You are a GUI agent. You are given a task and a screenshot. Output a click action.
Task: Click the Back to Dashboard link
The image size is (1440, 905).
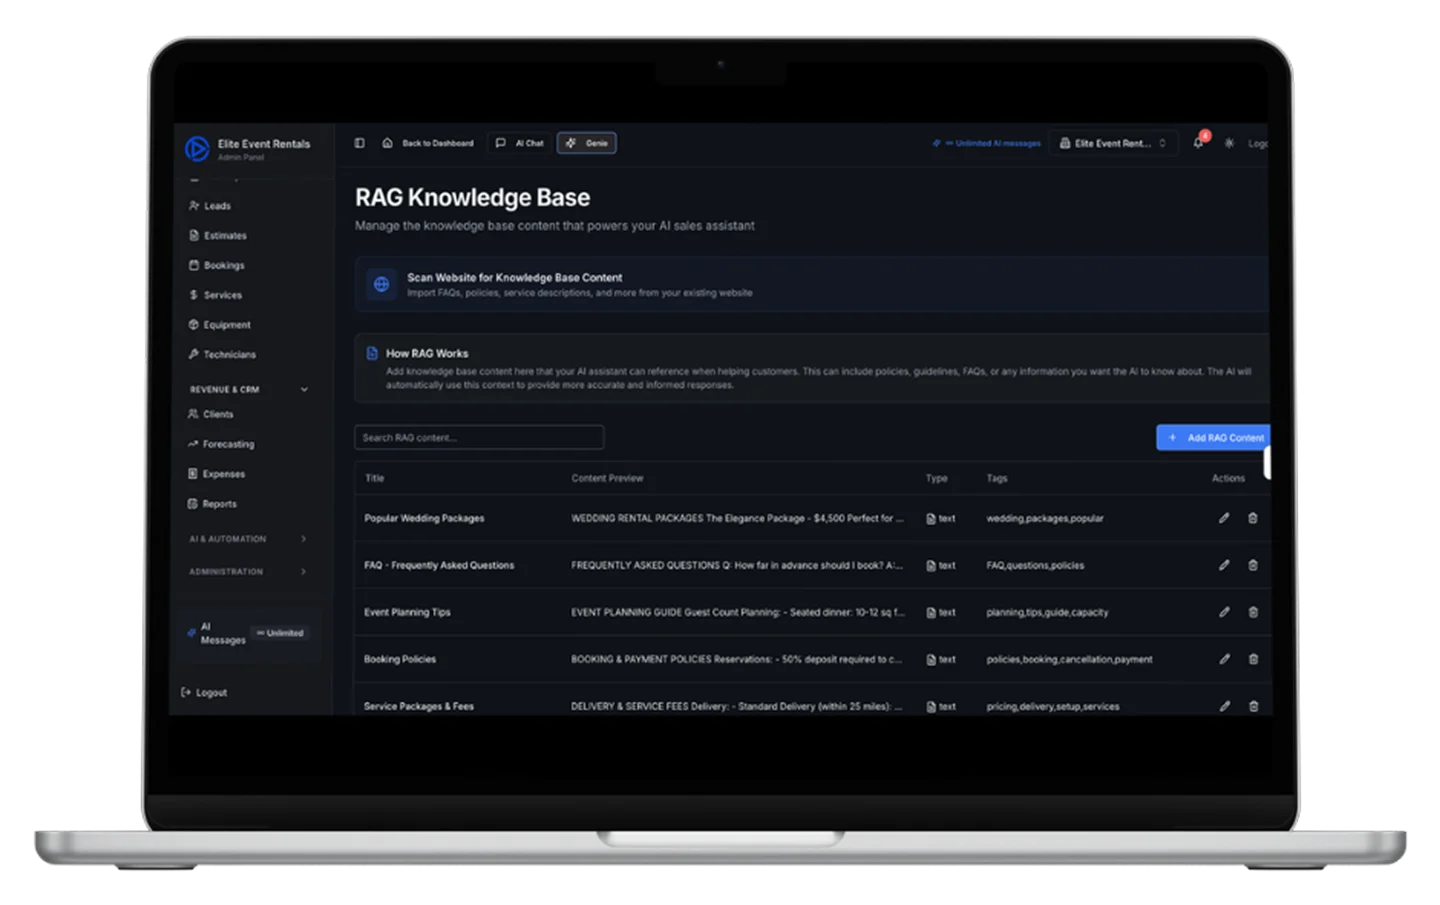[x=428, y=143]
